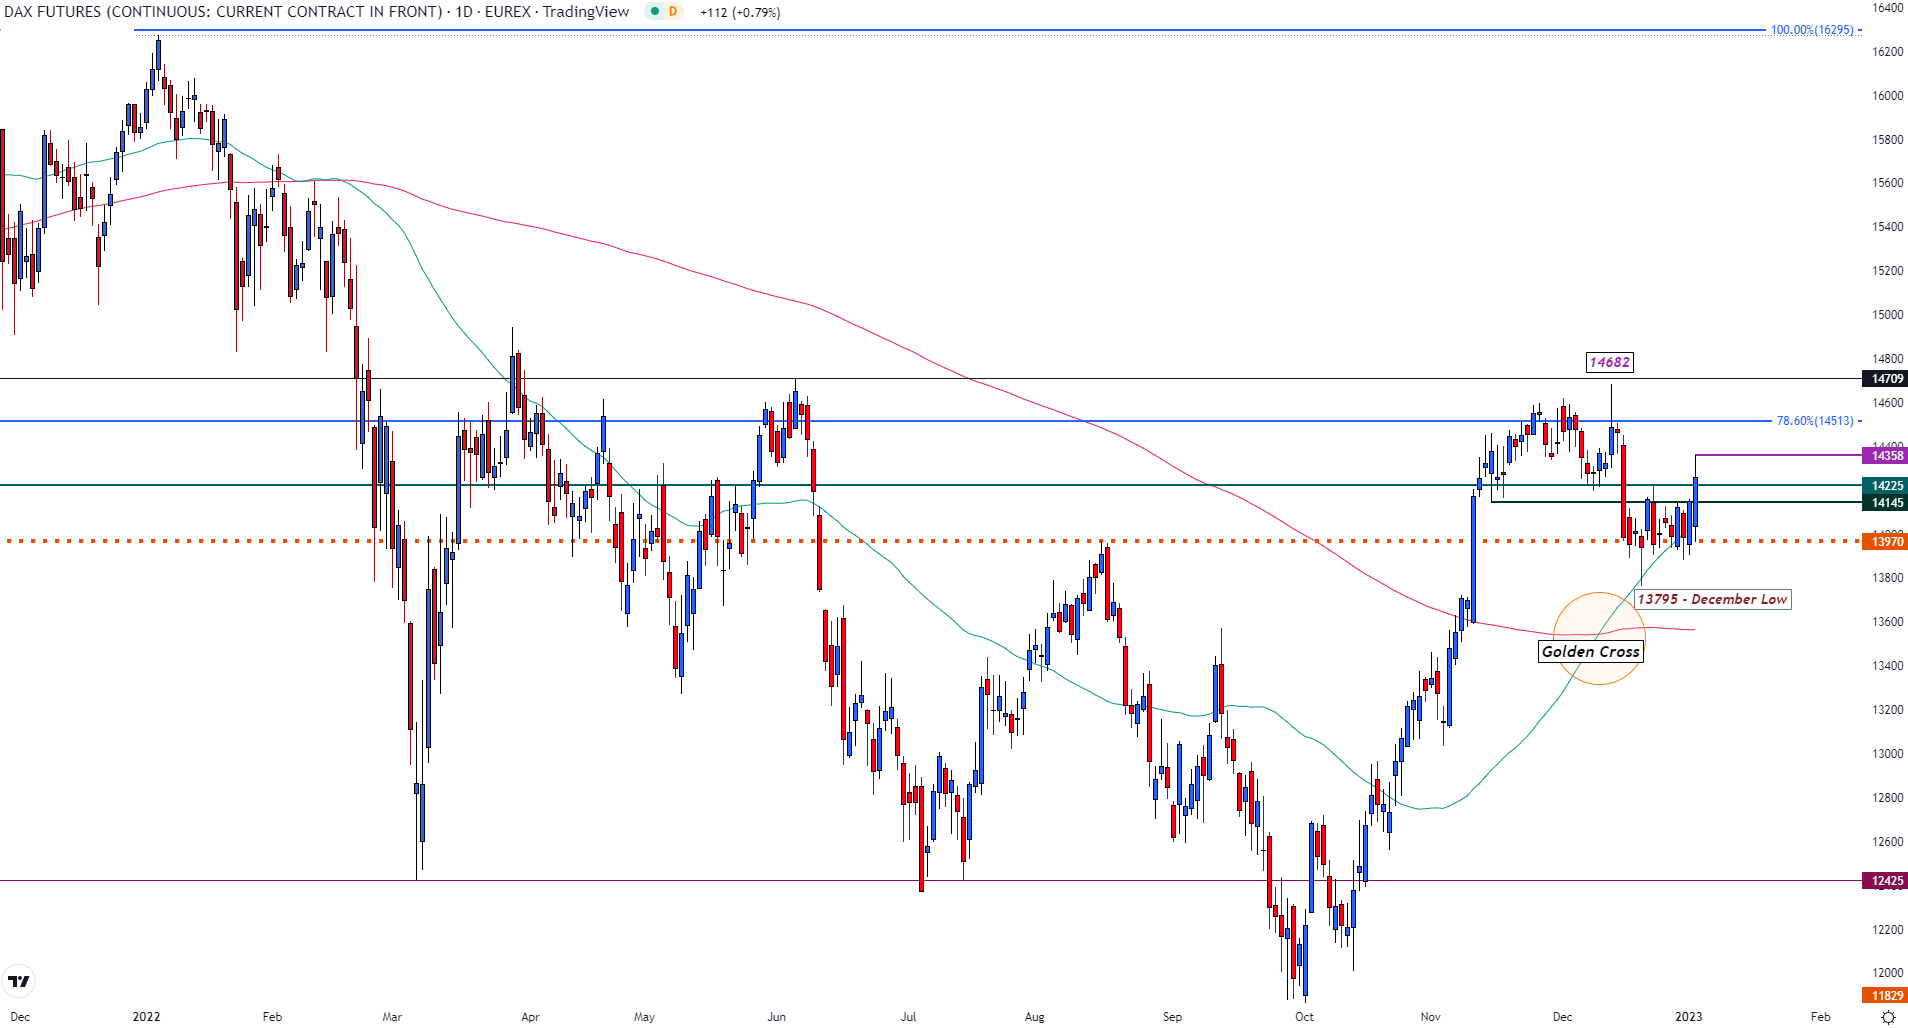The height and width of the screenshot is (1028, 1908).
Task: Click the 14145 price axis label
Action: pyautogui.click(x=1886, y=503)
